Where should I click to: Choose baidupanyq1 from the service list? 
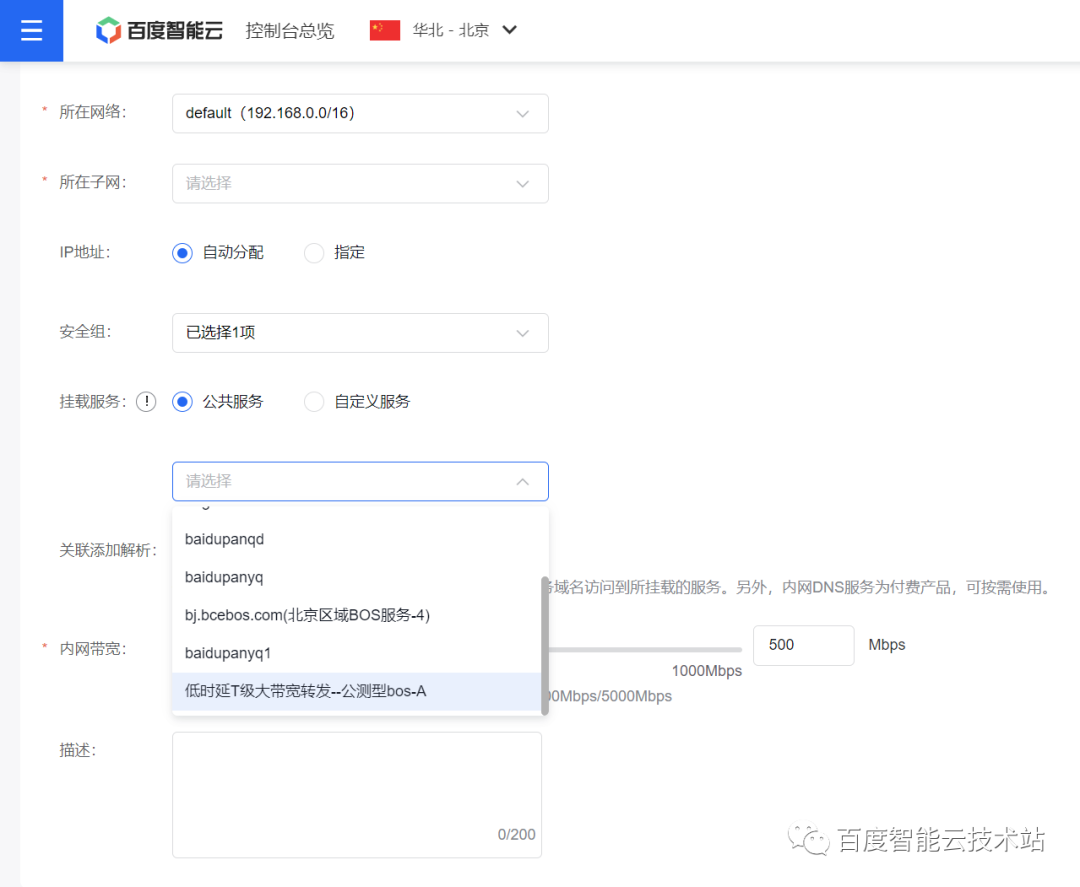(x=356, y=653)
